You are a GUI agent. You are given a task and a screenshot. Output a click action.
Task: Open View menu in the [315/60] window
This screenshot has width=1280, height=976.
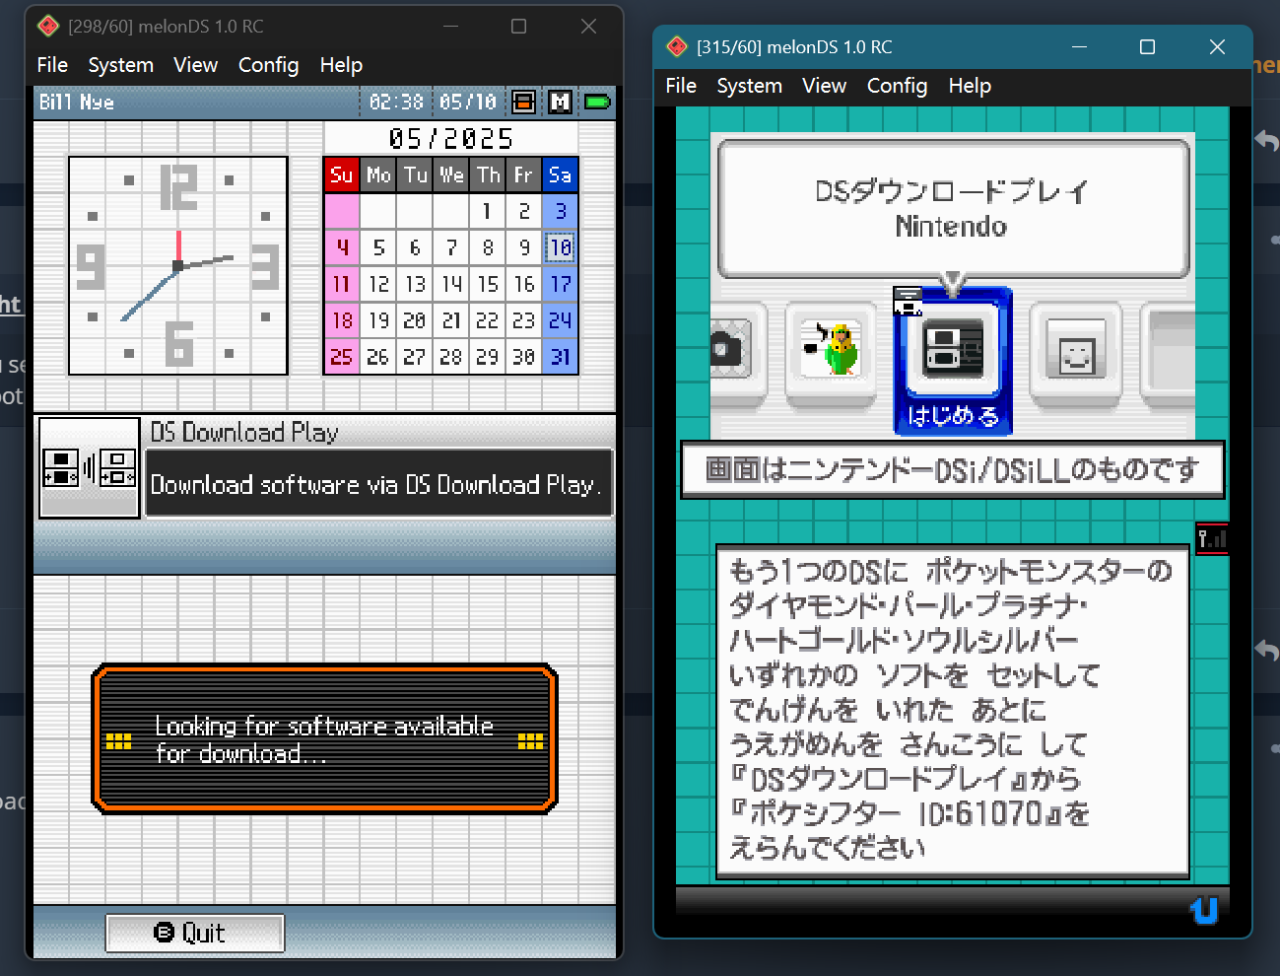tap(824, 86)
